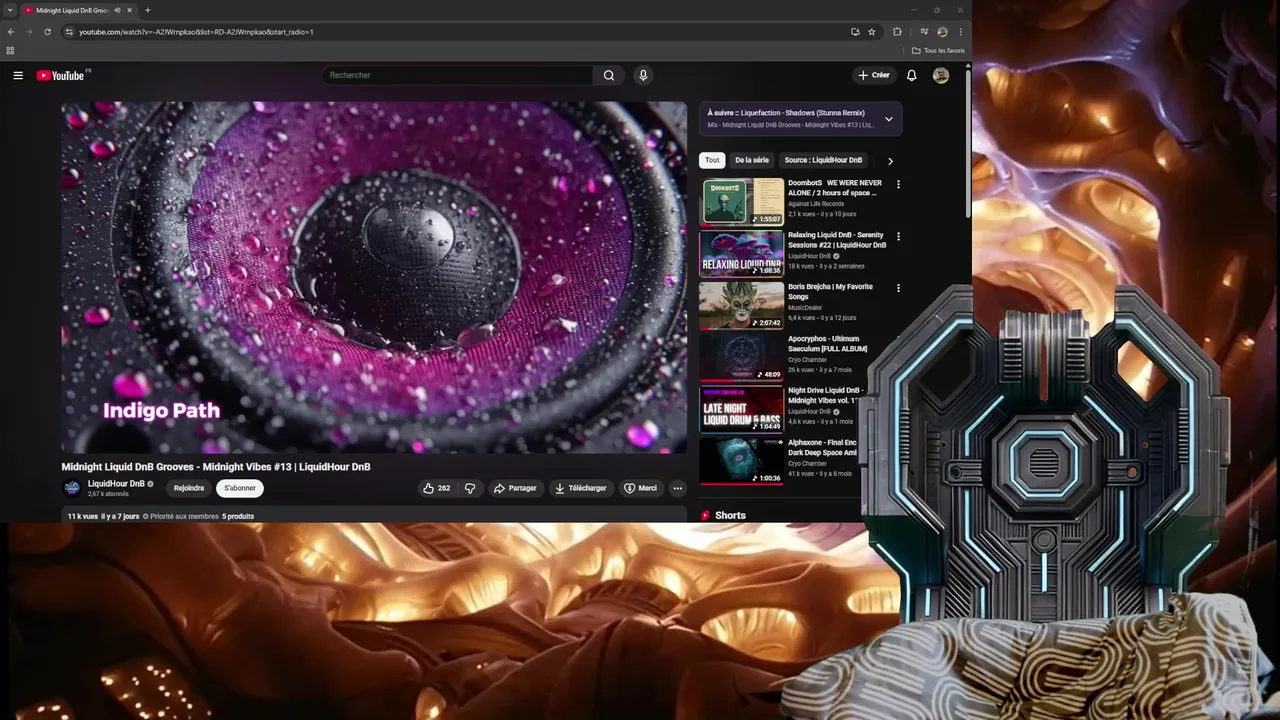Open more actions ellipsis under the video
This screenshot has height=720, width=1280.
[677, 488]
